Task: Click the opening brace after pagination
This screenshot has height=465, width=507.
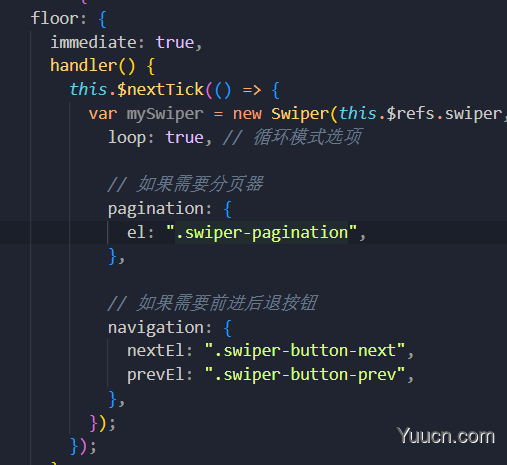Action: [x=228, y=209]
